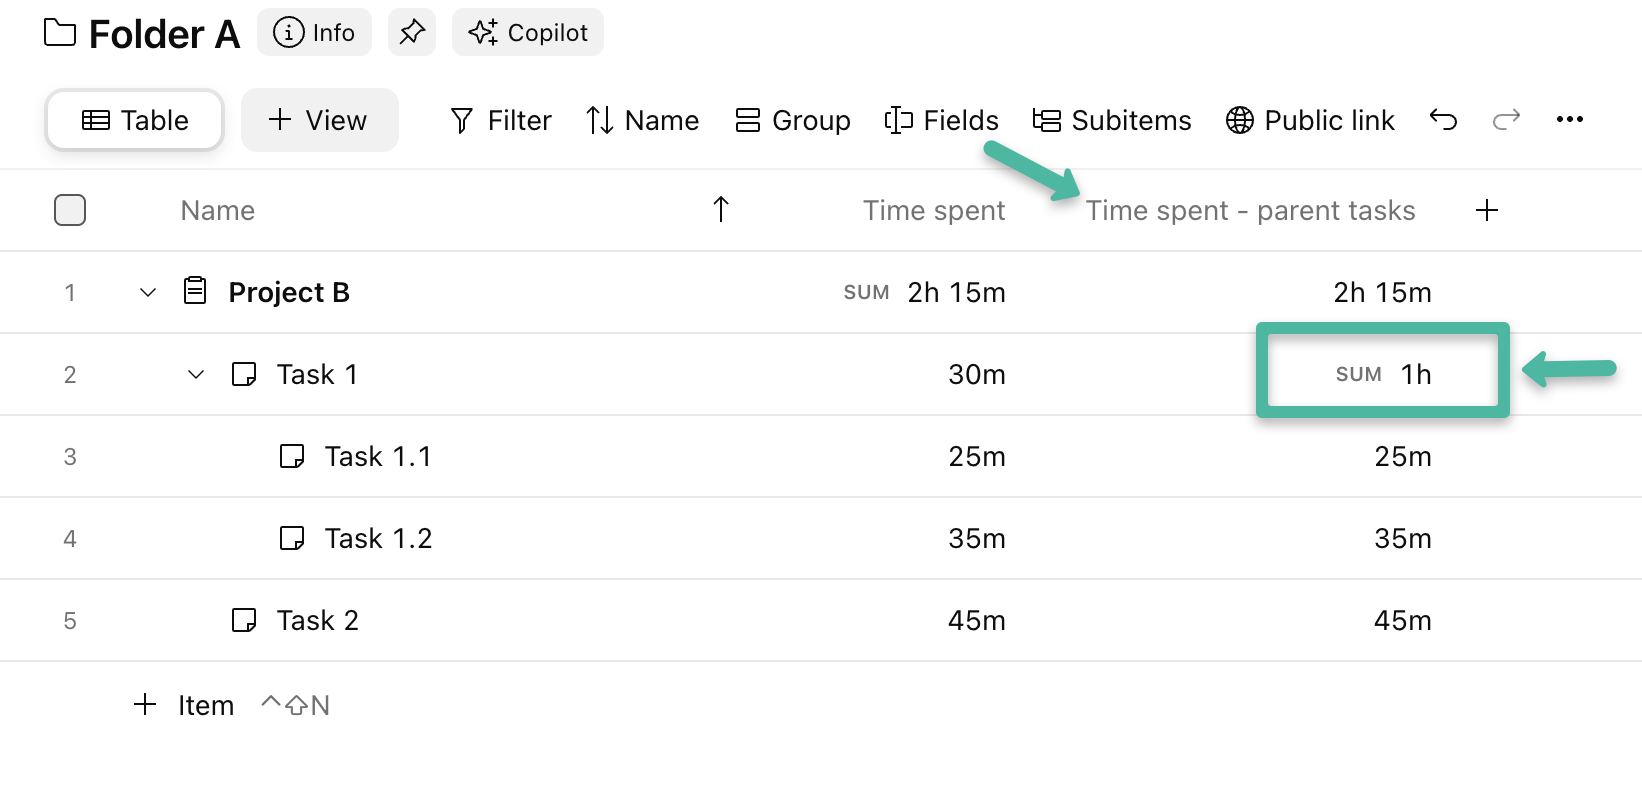Add a new item row
This screenshot has width=1642, height=796.
click(x=184, y=705)
